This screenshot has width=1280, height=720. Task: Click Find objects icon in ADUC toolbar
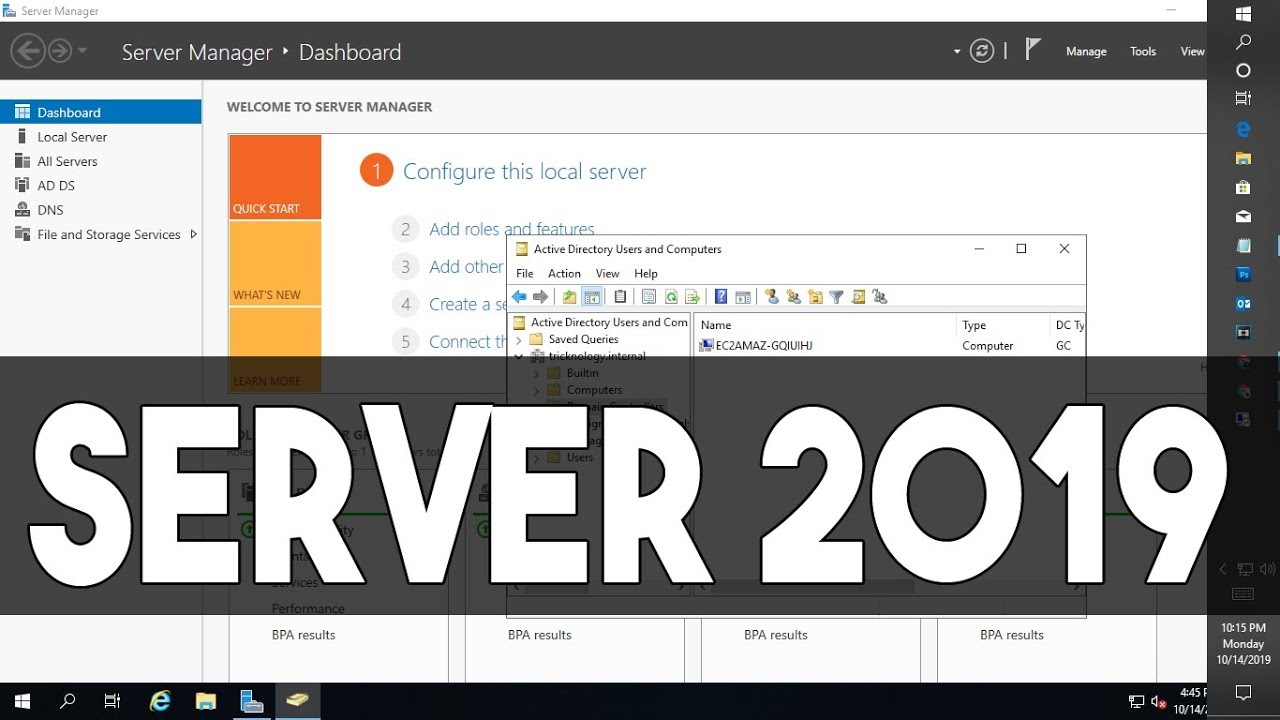(x=859, y=297)
